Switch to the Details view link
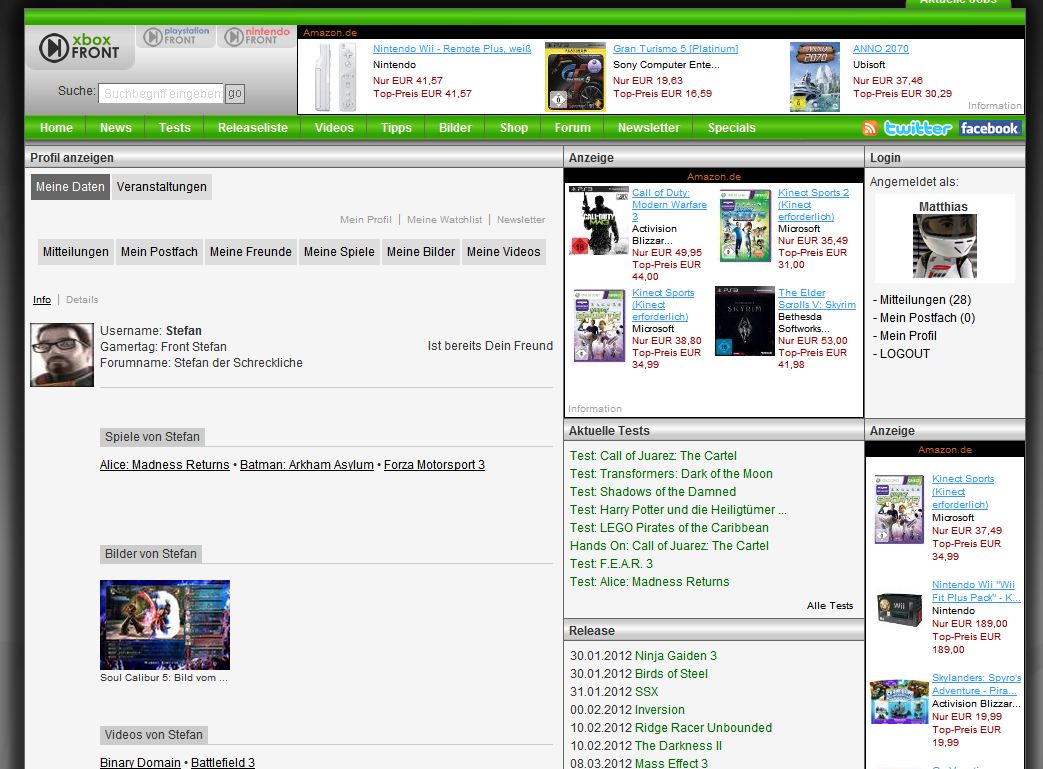Image resolution: width=1043 pixels, height=769 pixels. (x=82, y=300)
